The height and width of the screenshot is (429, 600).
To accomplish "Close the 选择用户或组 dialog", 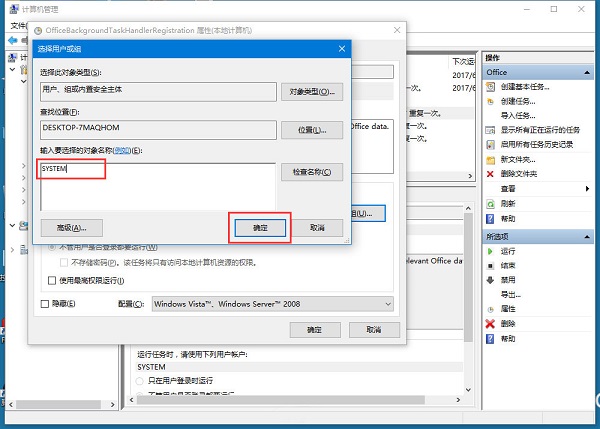I will click(341, 47).
